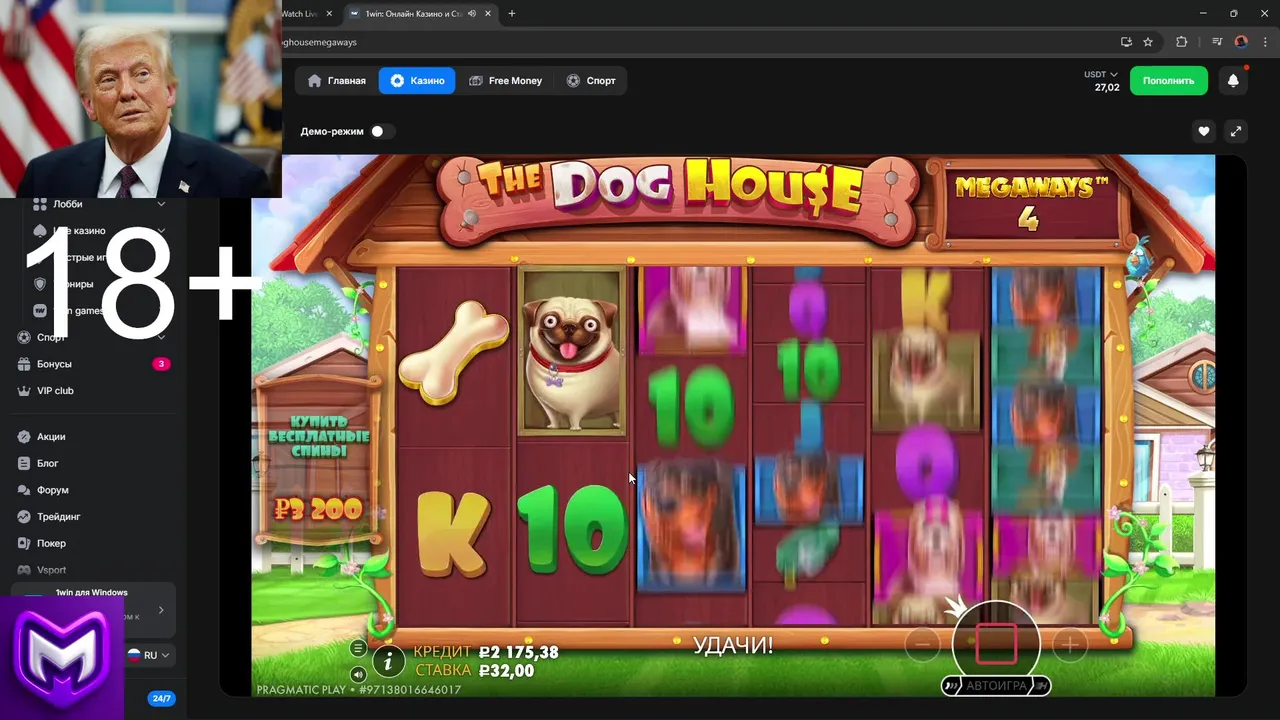Click the pug dog symbol on reels
The width and height of the screenshot is (1280, 720).
point(573,350)
